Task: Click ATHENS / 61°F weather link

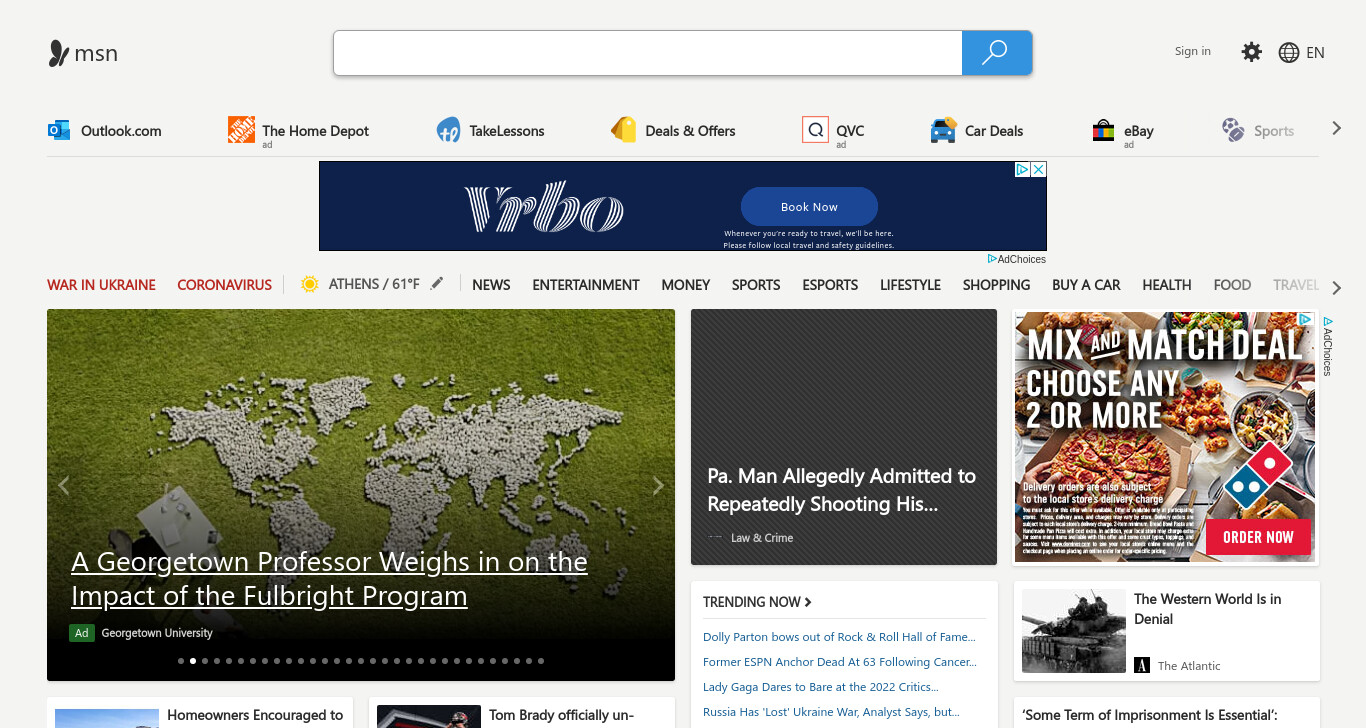Action: tap(374, 284)
